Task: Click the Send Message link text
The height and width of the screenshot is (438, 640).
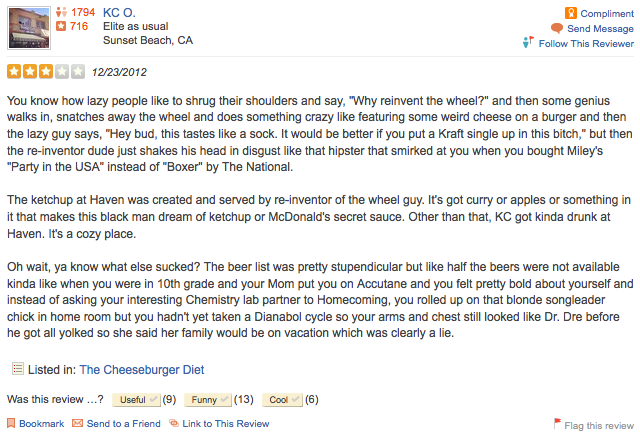Action: 600,29
